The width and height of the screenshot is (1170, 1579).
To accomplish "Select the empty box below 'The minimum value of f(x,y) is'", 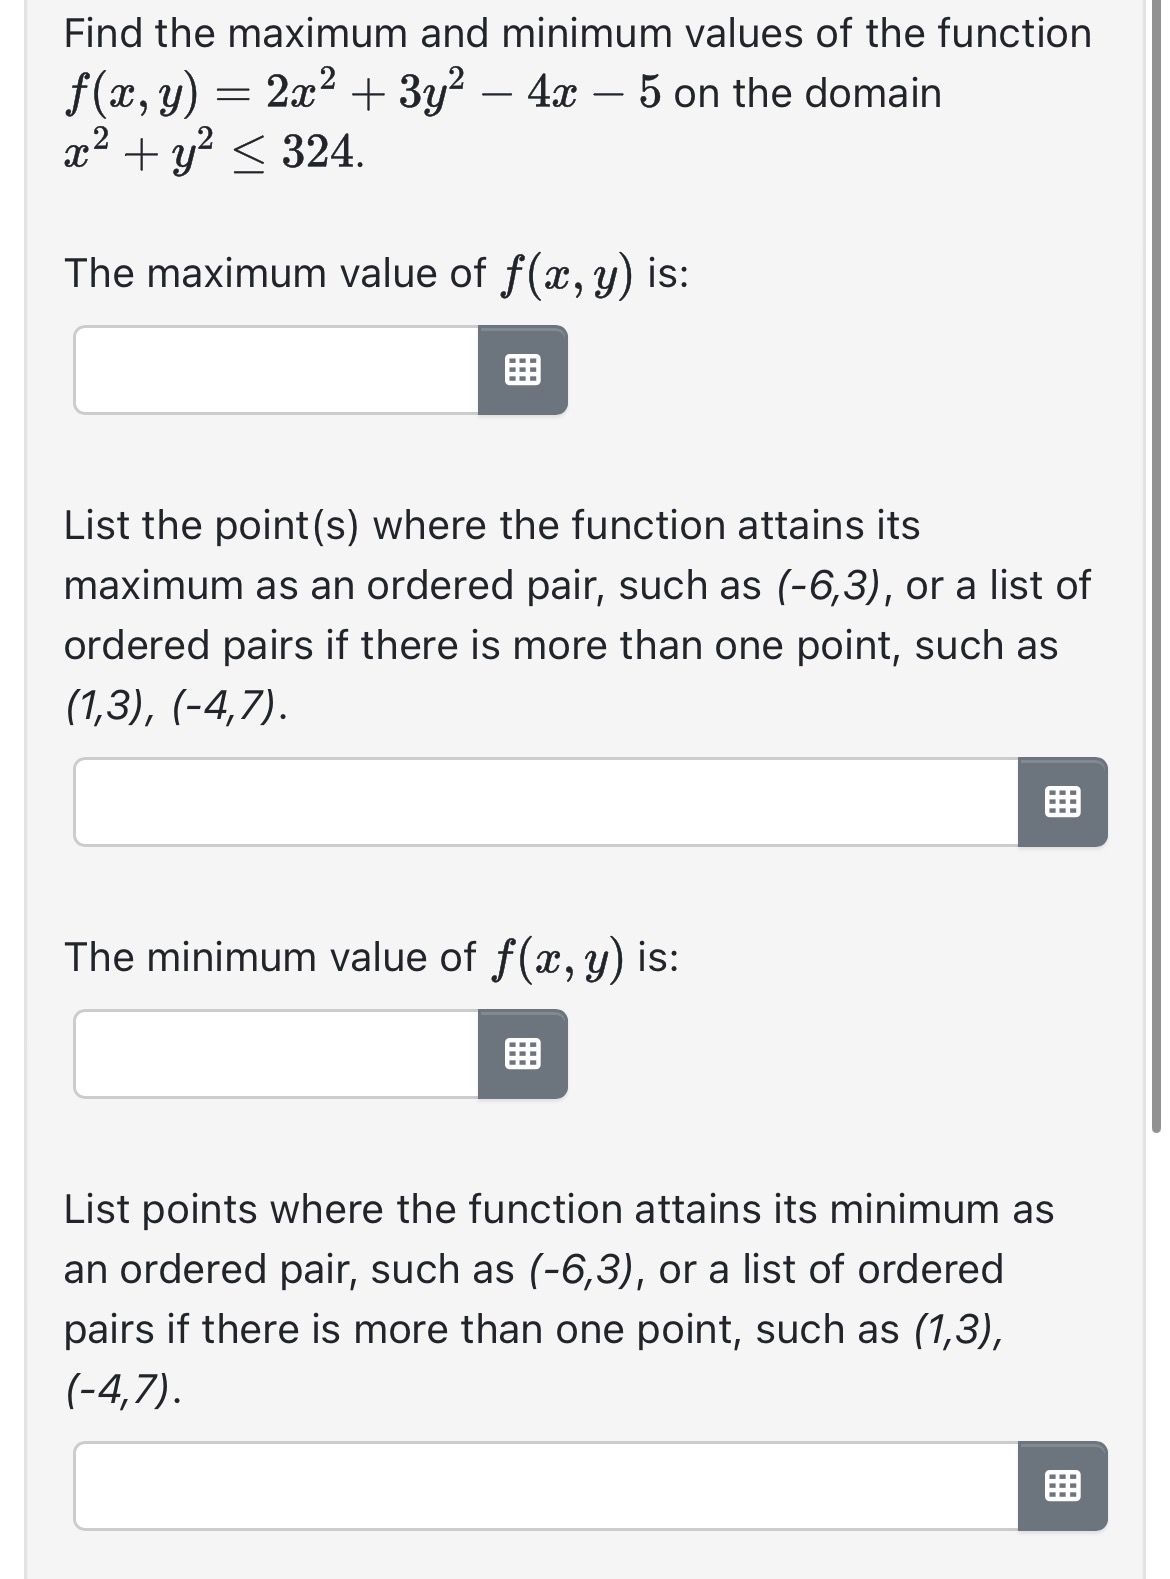I will [270, 1054].
